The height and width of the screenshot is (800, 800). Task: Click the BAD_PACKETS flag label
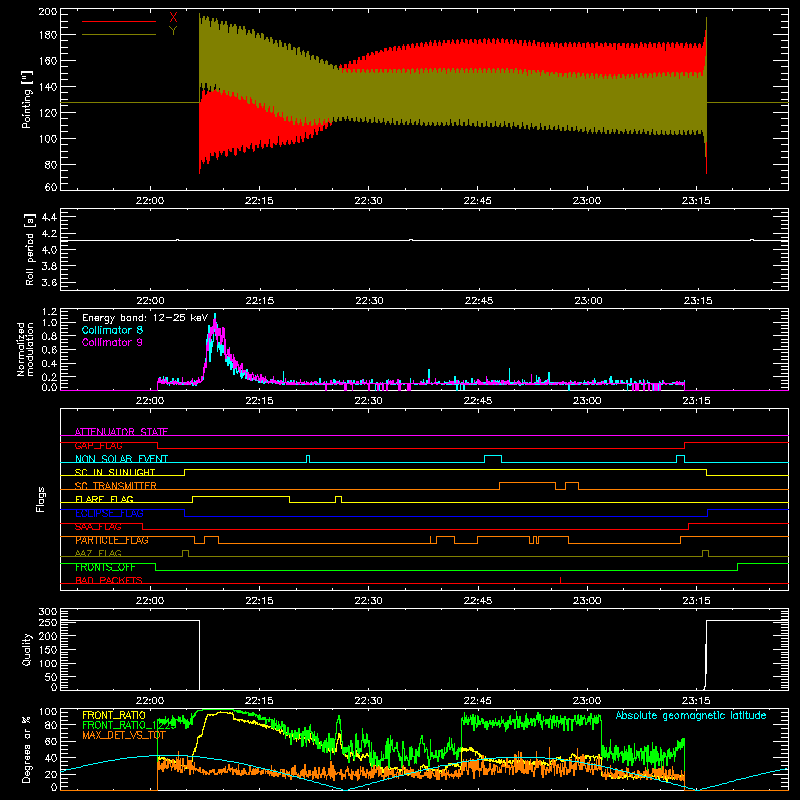109,580
